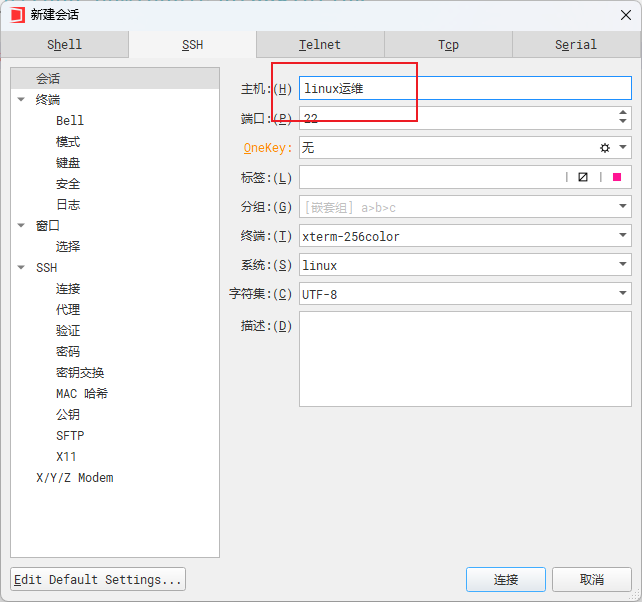Switch to the Telnet tab

(x=320, y=45)
